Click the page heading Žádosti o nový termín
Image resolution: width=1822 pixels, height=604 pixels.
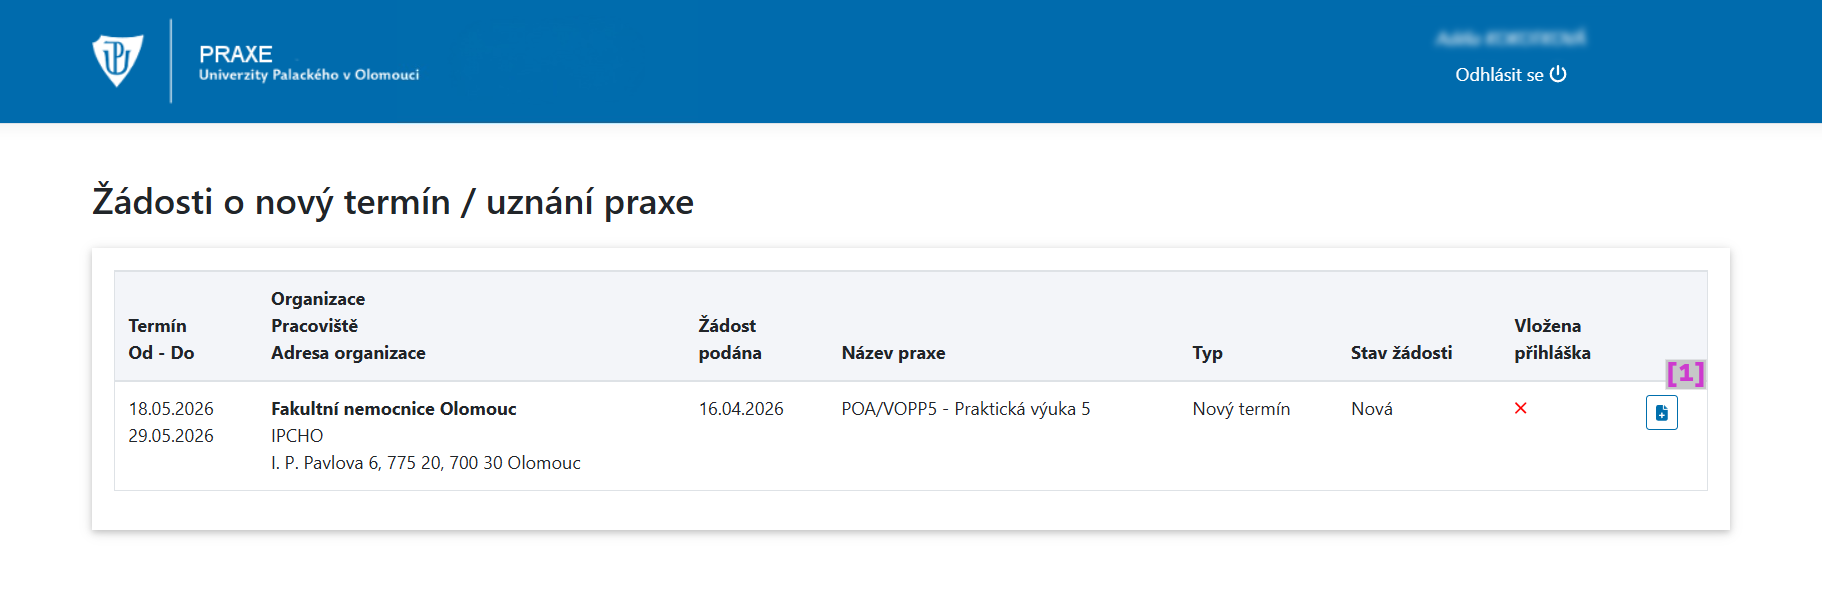[x=392, y=202]
